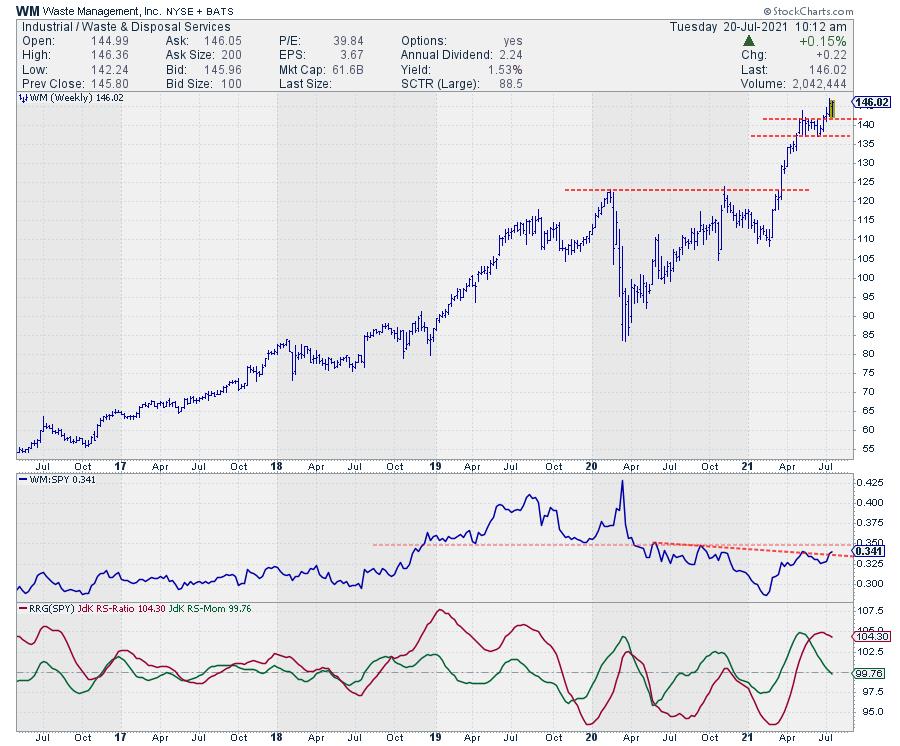Click Industrial / Waste & Disposal Services sector text
The image size is (900, 746).
(x=124, y=27)
